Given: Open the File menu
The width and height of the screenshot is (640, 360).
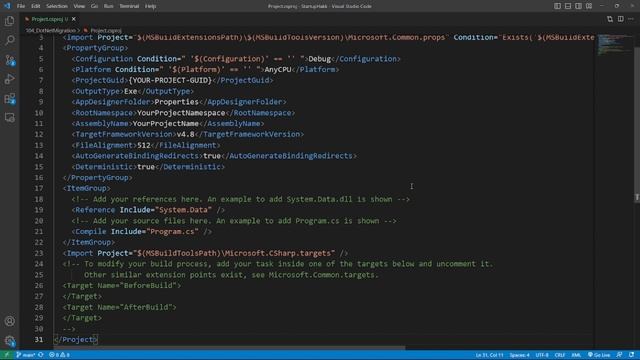Looking at the screenshot, I should tap(21, 6).
